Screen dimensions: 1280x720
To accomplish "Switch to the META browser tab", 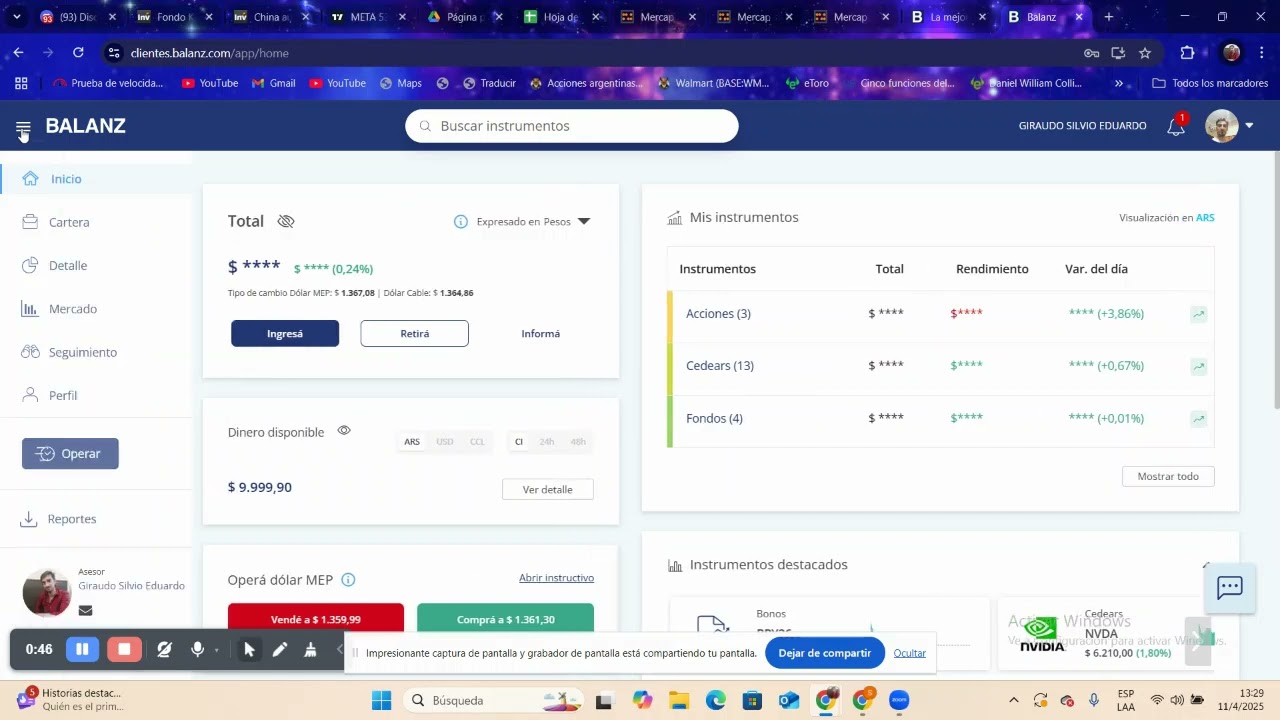I will (367, 17).
